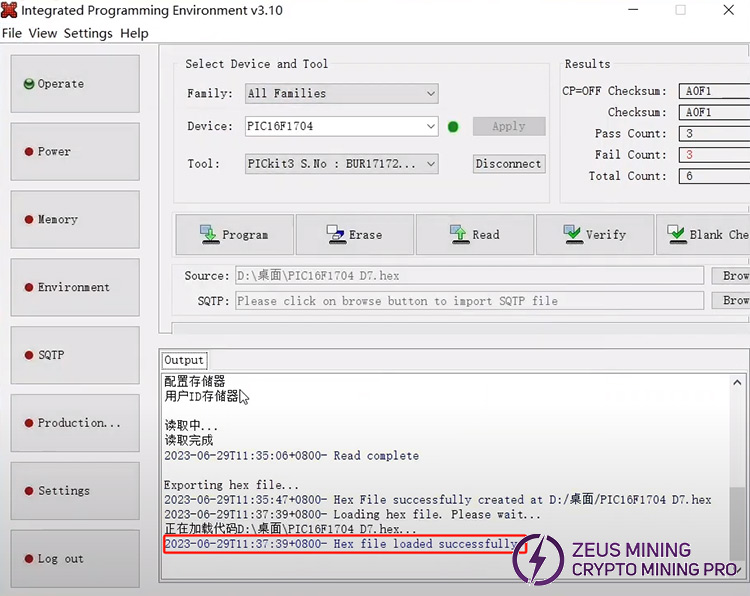The height and width of the screenshot is (596, 750).
Task: Open the File menu
Action: 12,33
